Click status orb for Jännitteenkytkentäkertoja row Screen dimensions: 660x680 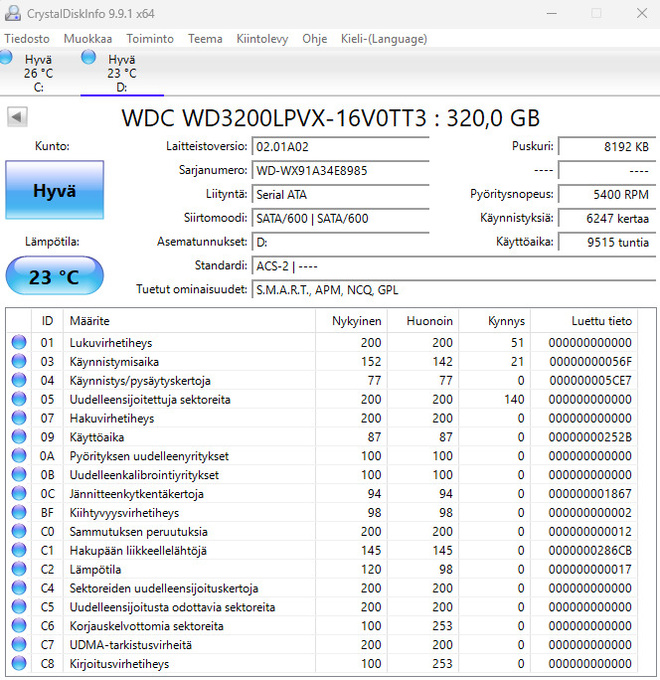[19, 493]
